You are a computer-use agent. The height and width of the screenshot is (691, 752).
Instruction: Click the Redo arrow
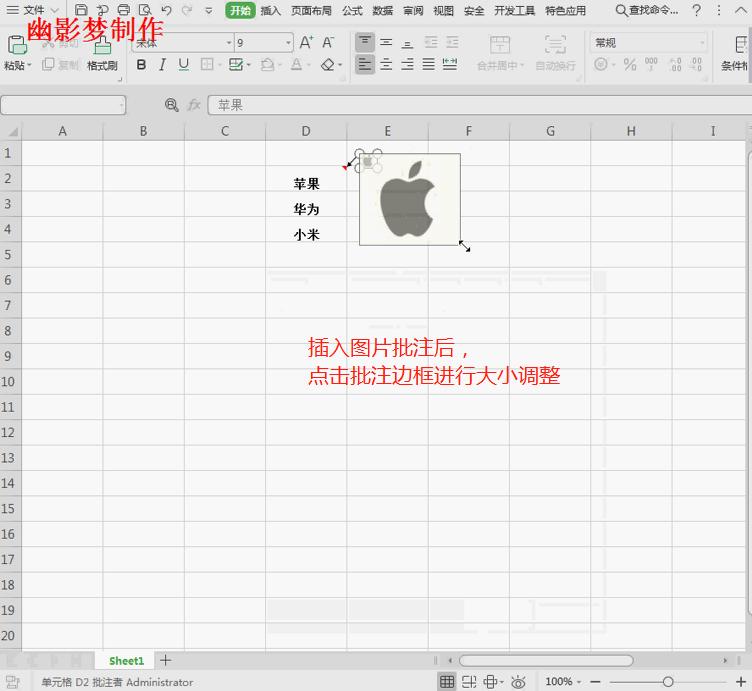point(187,10)
